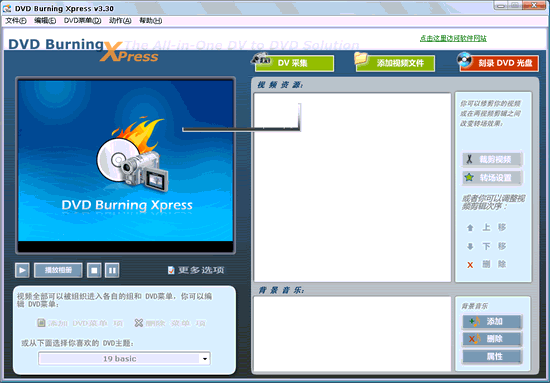Click the down arrow icon beside 下移
Viewport: 550px width, 383px height.
click(470, 247)
